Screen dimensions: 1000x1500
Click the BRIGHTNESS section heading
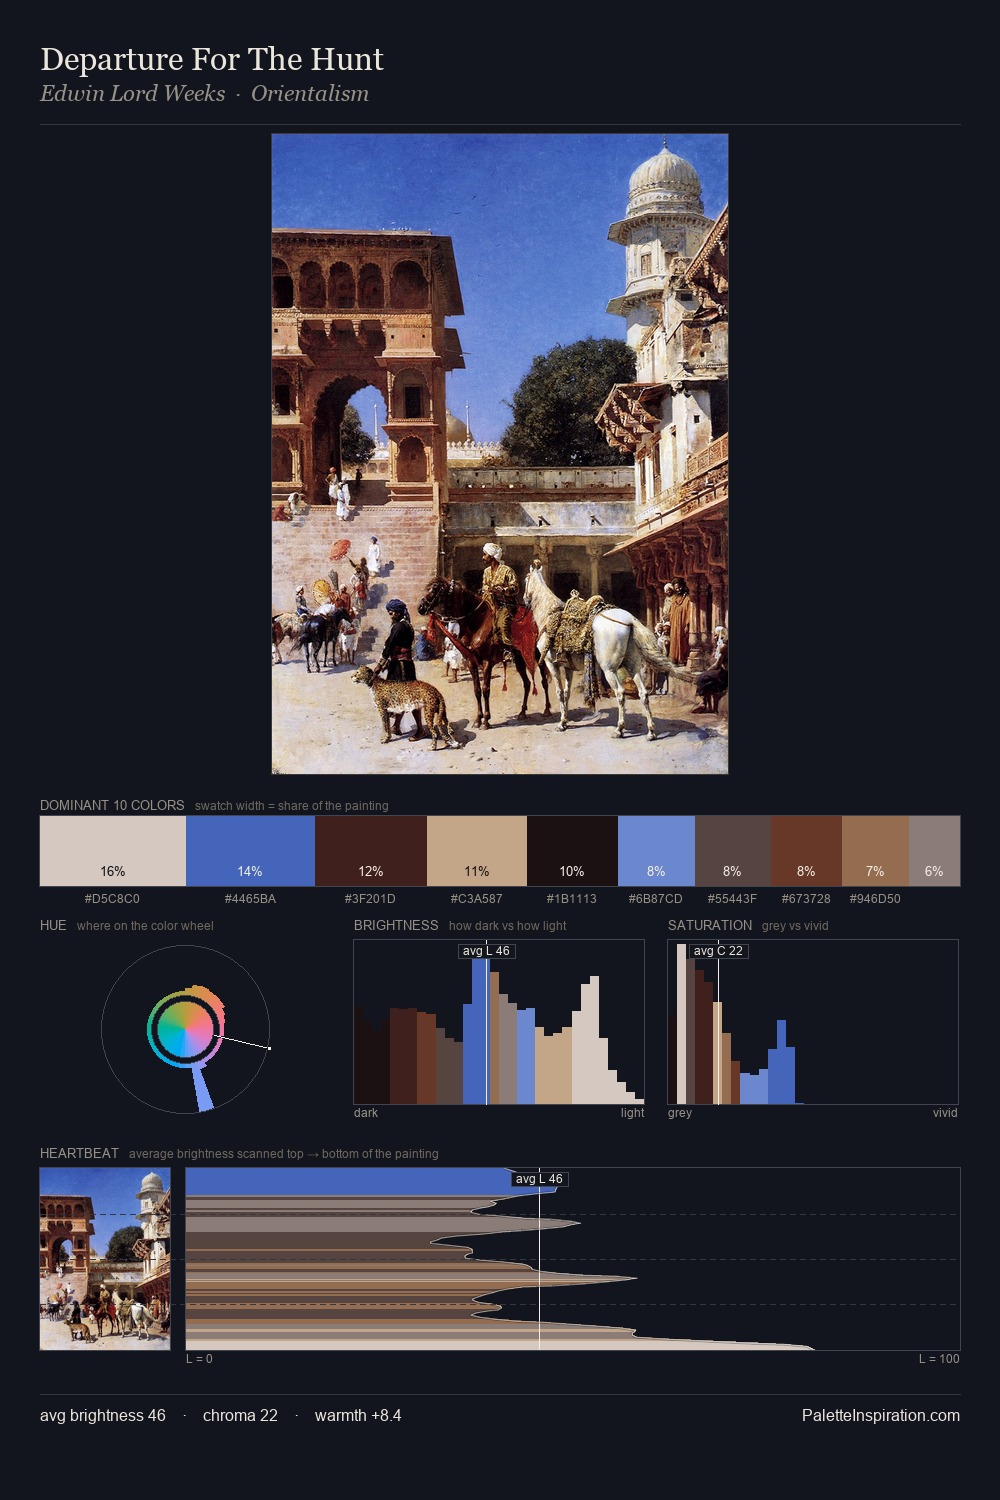(x=396, y=925)
